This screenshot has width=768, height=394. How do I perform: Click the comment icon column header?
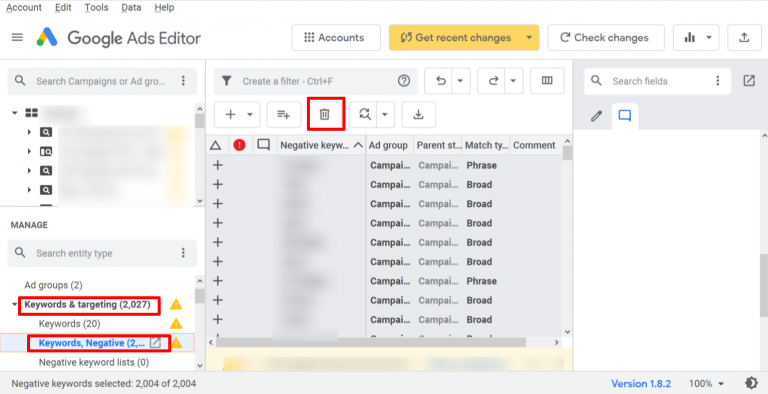click(264, 145)
